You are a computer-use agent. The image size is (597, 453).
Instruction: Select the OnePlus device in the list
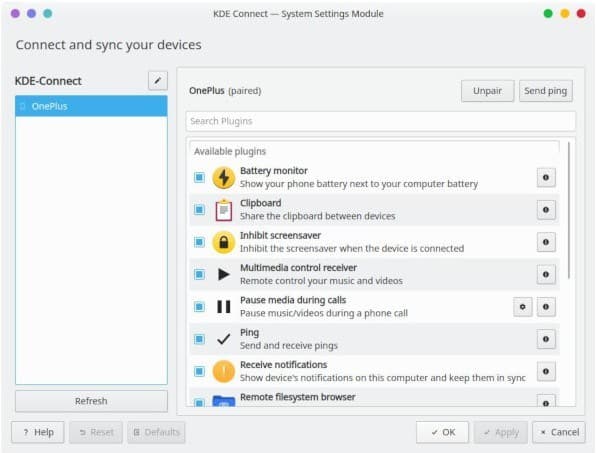(x=91, y=106)
